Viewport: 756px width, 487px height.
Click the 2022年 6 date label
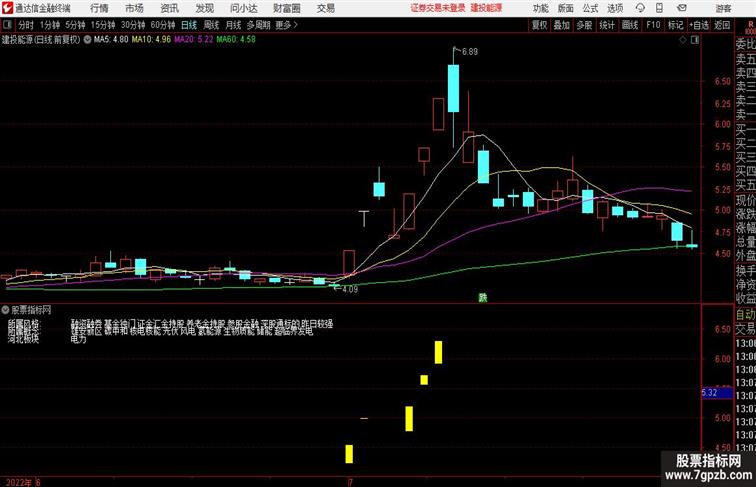(23, 482)
